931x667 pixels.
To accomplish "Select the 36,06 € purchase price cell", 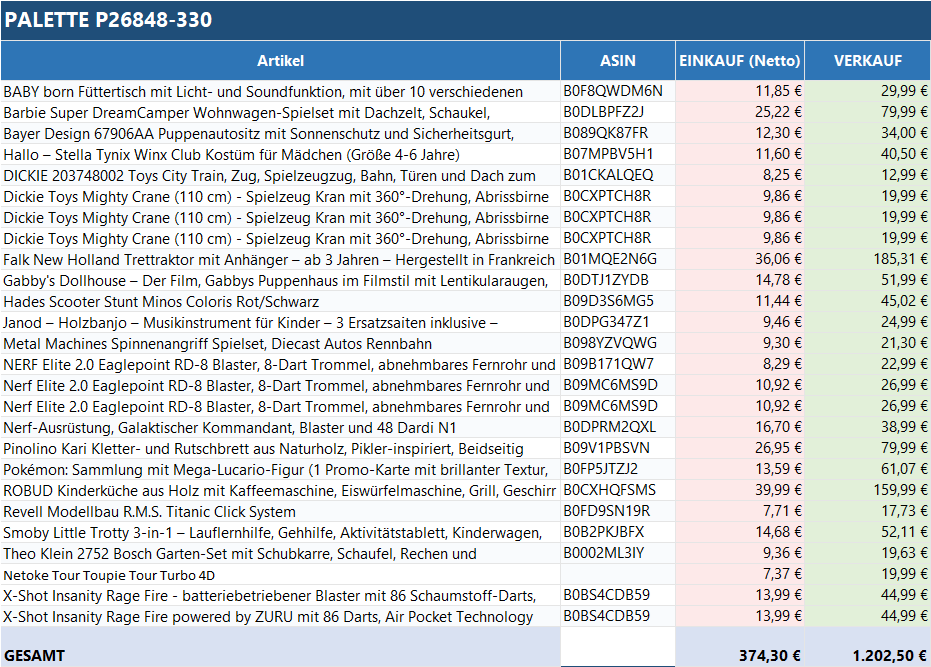I will click(x=740, y=259).
